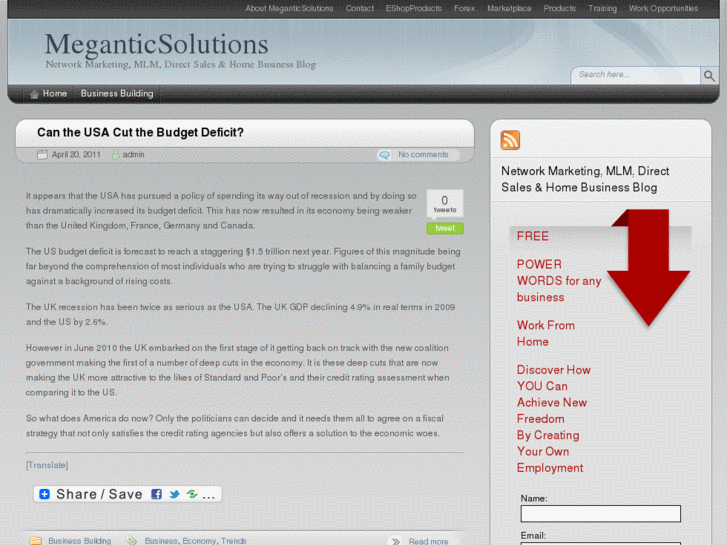The height and width of the screenshot is (545, 727).
Task: Click POWER WORDS for any business text
Action: pyautogui.click(x=559, y=281)
